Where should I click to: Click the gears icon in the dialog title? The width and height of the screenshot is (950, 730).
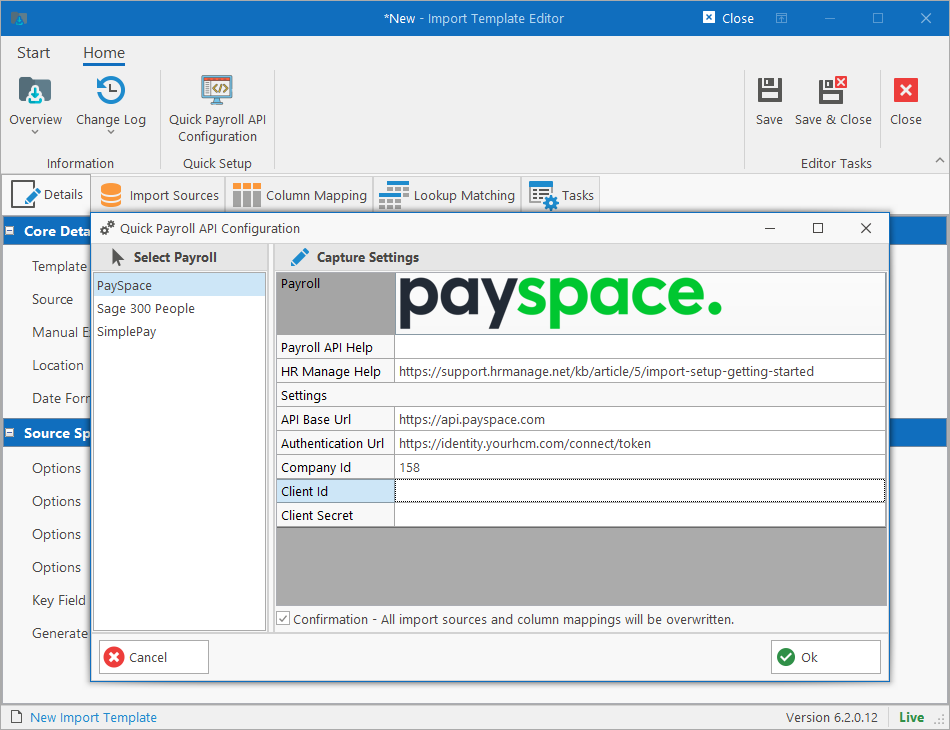(107, 228)
